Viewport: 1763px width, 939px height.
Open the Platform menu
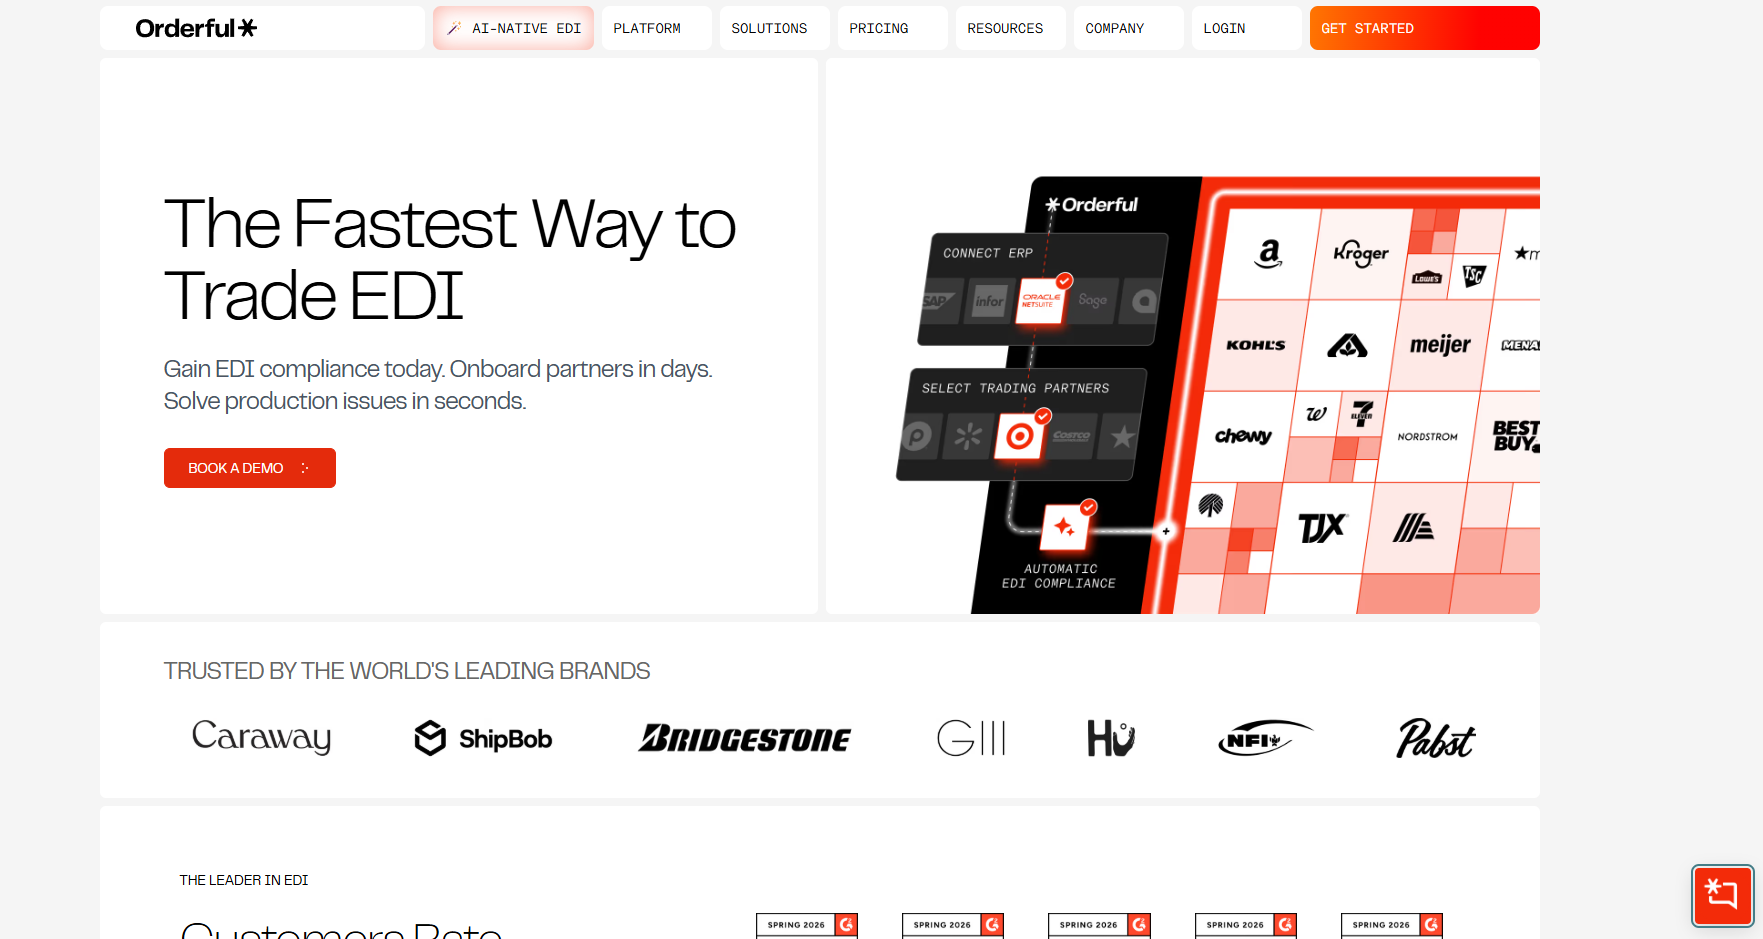(x=656, y=28)
